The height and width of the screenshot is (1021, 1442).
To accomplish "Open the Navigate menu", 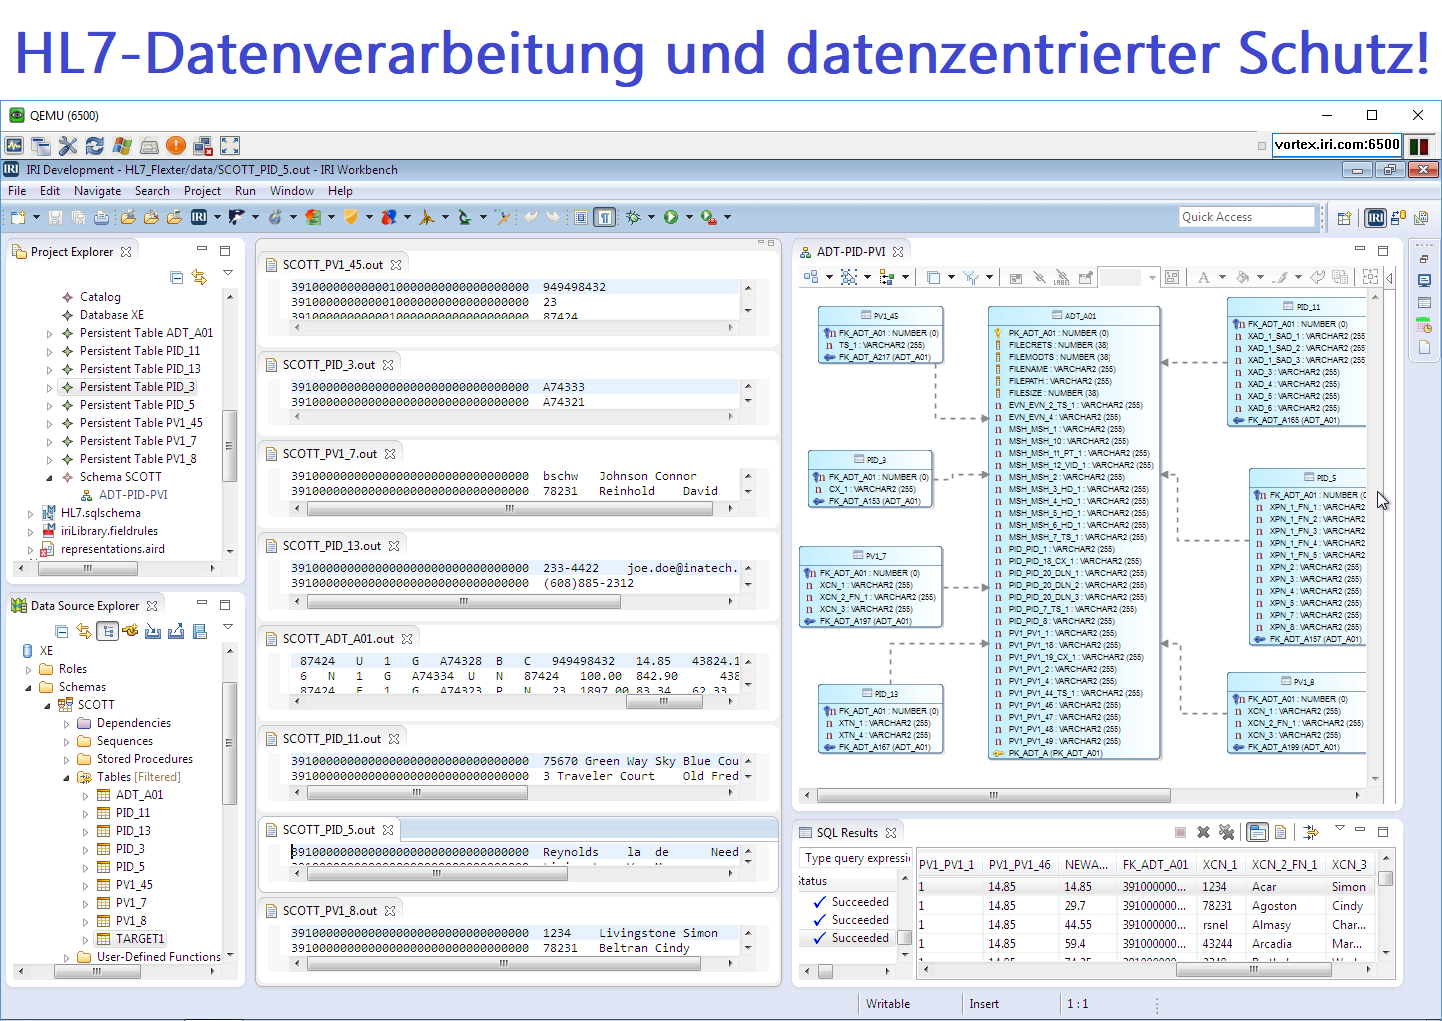I will (x=97, y=191).
